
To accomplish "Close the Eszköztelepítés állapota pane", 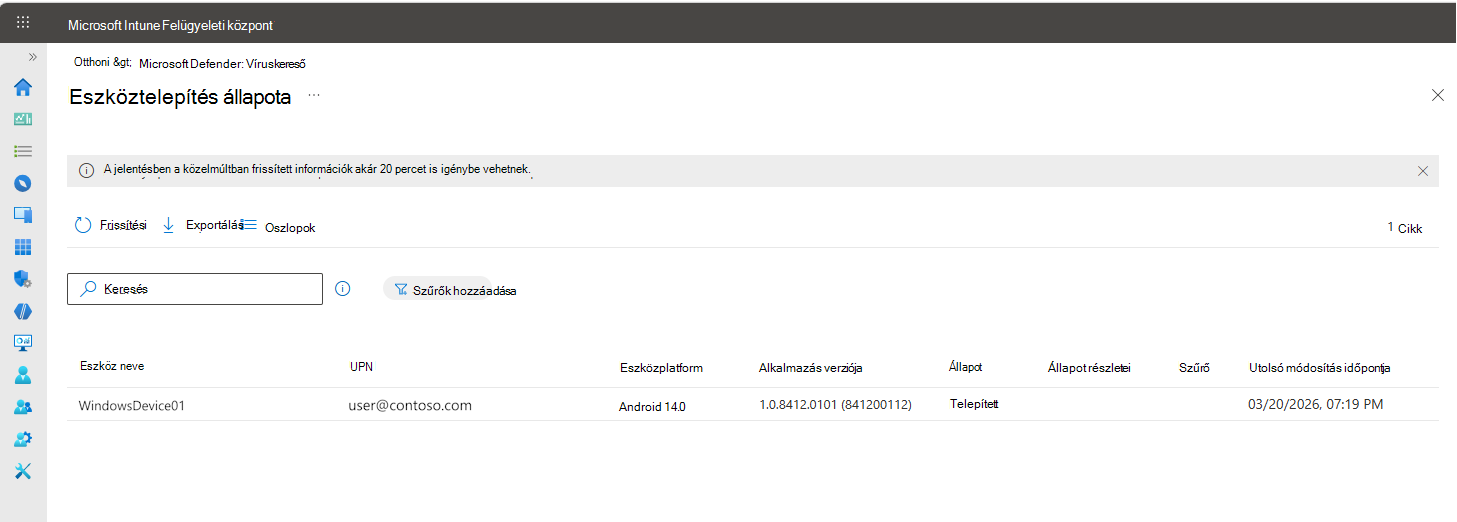I will pos(1438,95).
